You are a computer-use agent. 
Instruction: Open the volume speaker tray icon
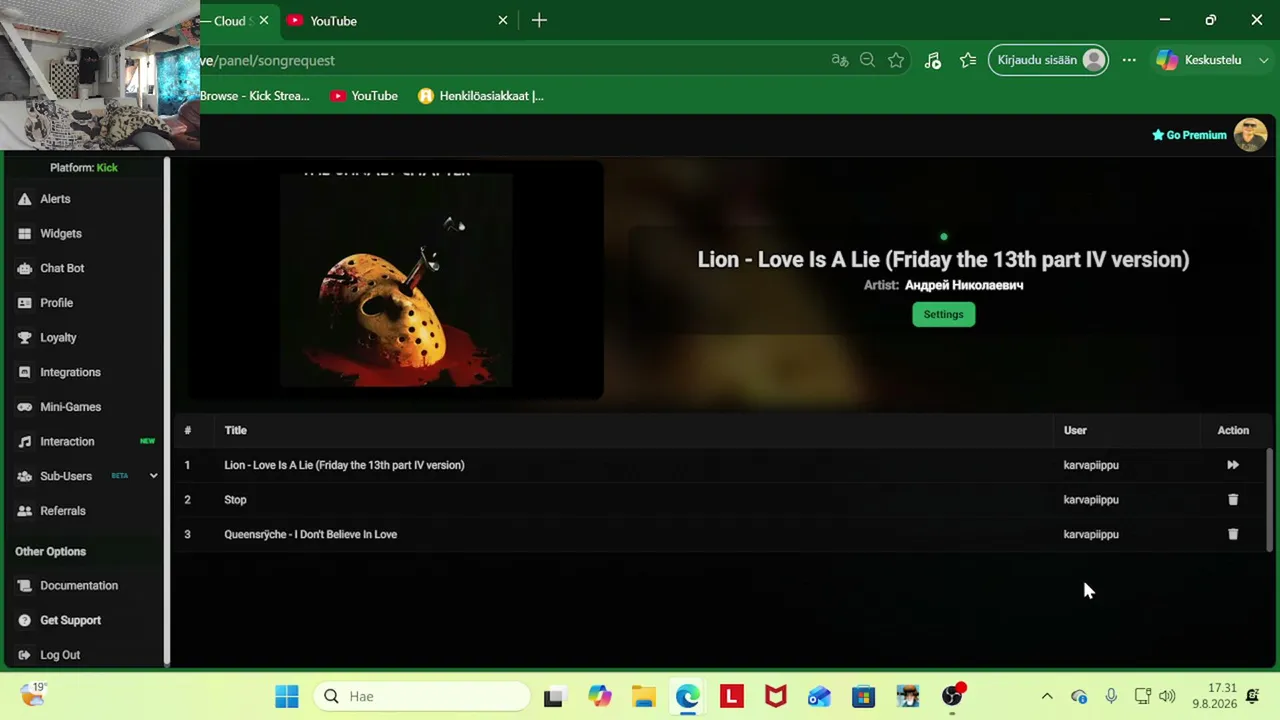coord(1167,696)
